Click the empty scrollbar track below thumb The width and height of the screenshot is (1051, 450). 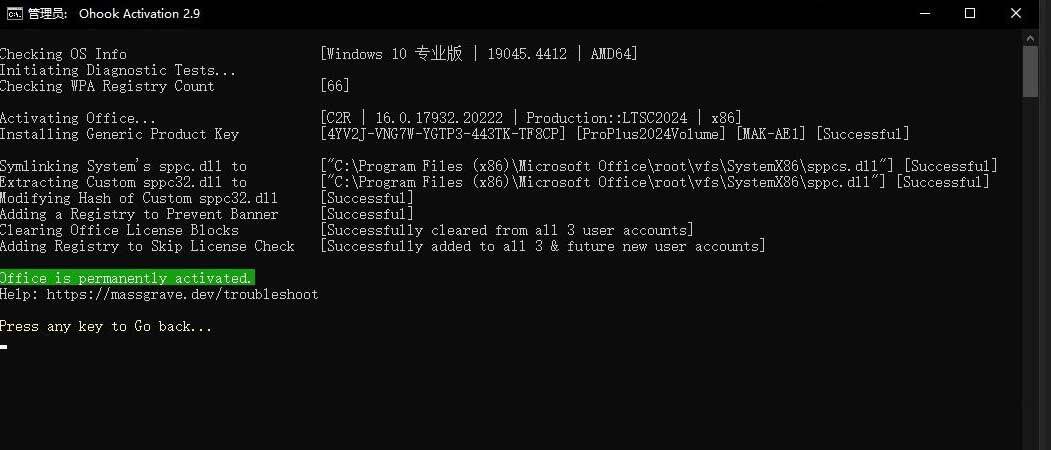click(1031, 268)
